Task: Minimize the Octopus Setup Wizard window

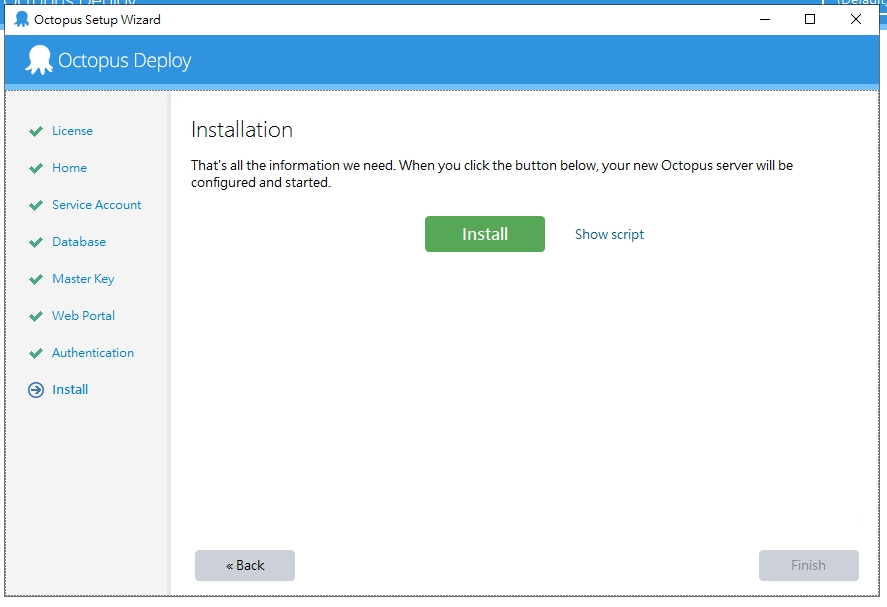Action: tap(765, 19)
